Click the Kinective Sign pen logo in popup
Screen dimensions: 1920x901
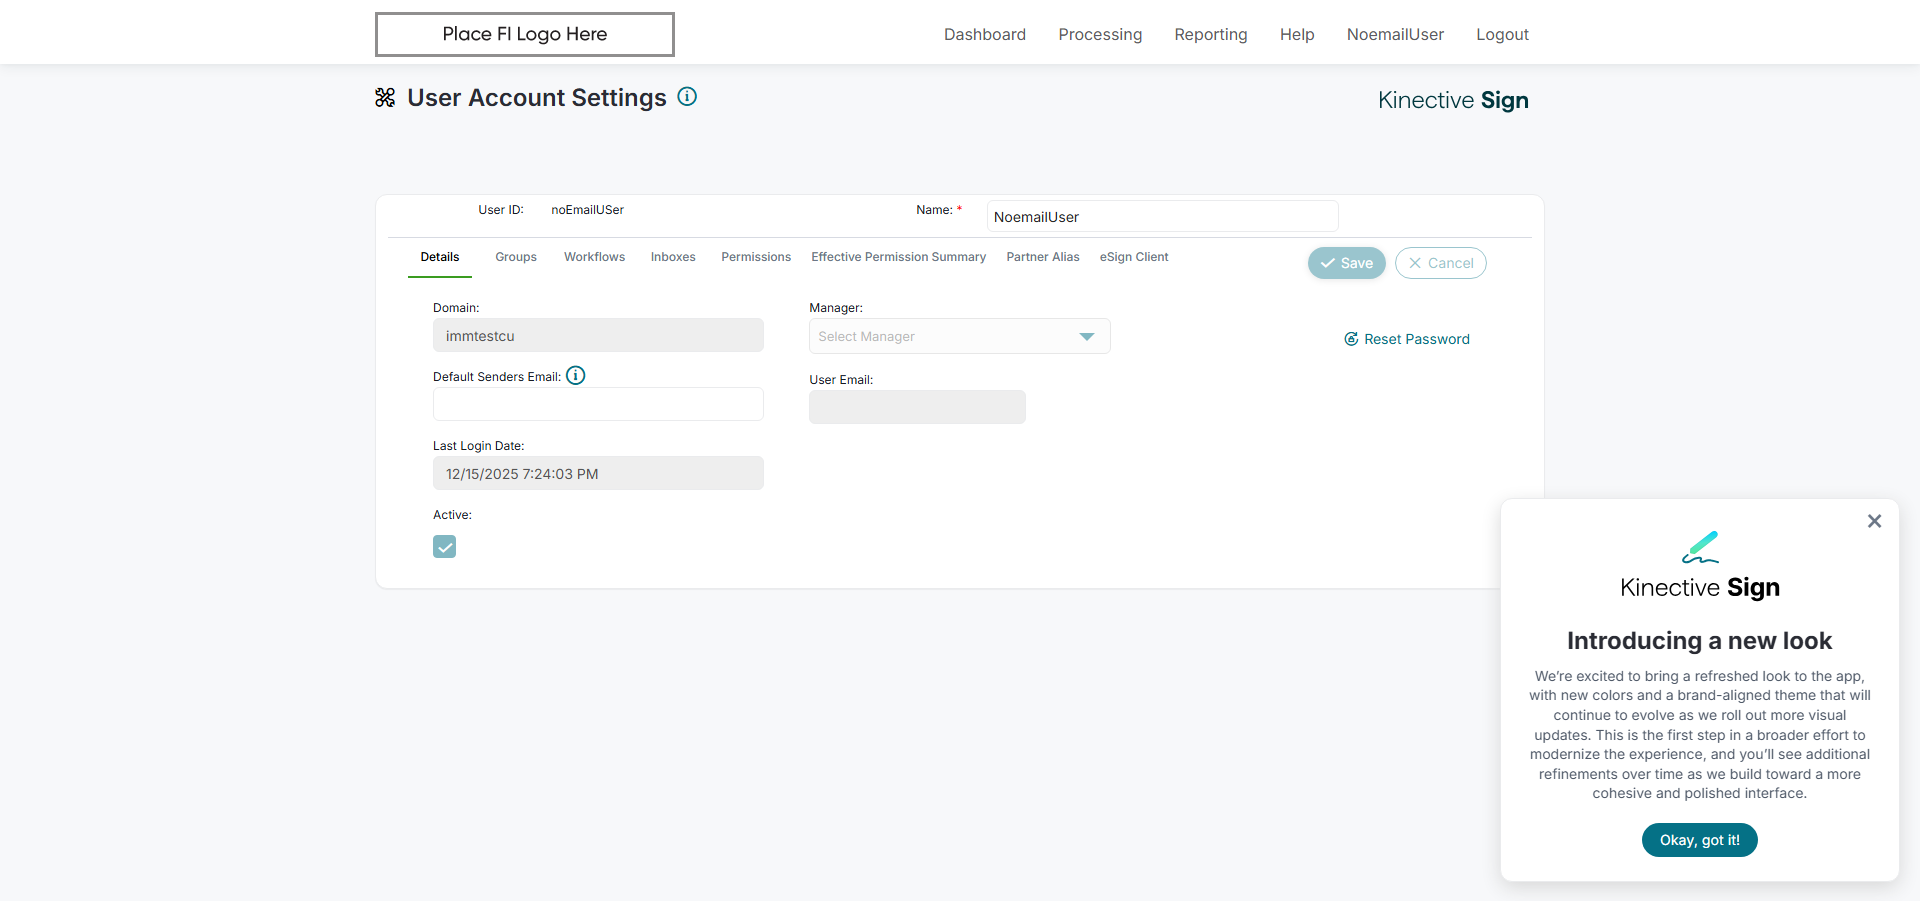(x=1700, y=548)
